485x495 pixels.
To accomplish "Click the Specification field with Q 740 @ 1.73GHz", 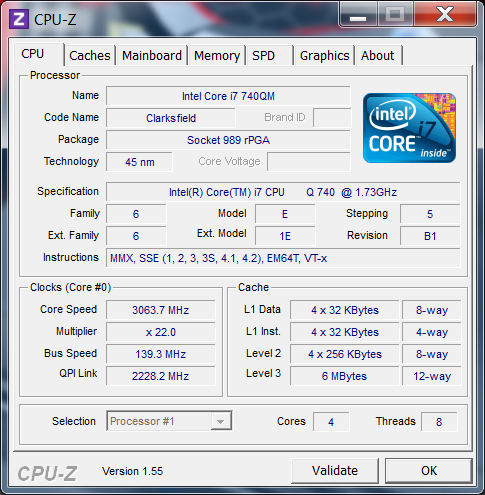I will pos(283,192).
